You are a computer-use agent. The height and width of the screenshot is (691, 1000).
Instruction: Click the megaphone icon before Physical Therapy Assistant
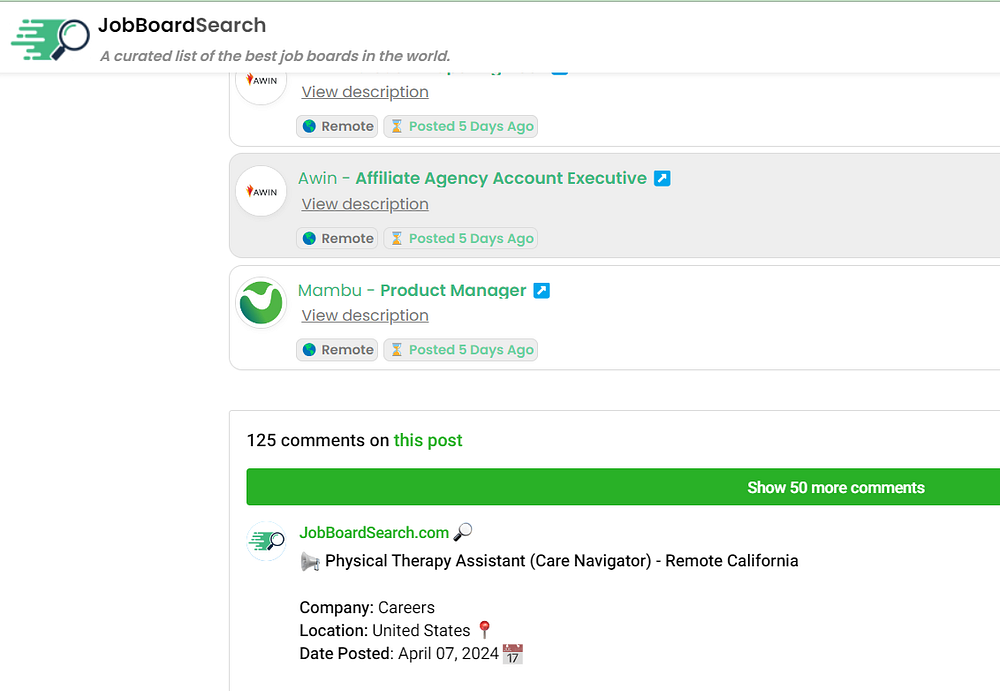pyautogui.click(x=310, y=562)
